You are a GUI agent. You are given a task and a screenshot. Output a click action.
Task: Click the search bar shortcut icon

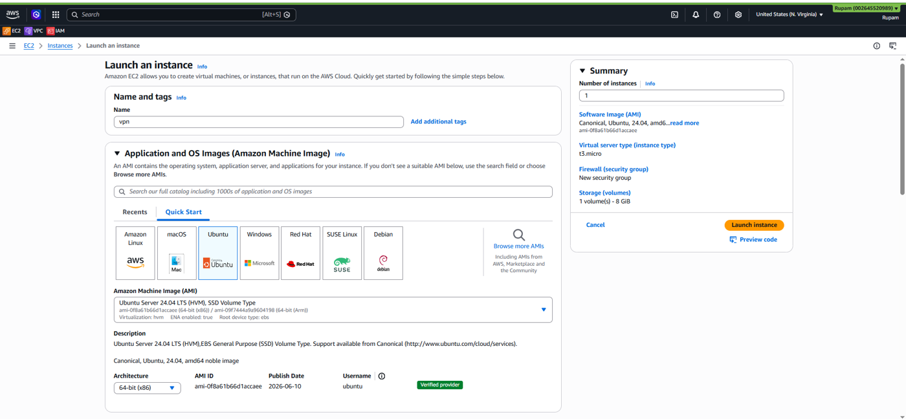tap(287, 14)
